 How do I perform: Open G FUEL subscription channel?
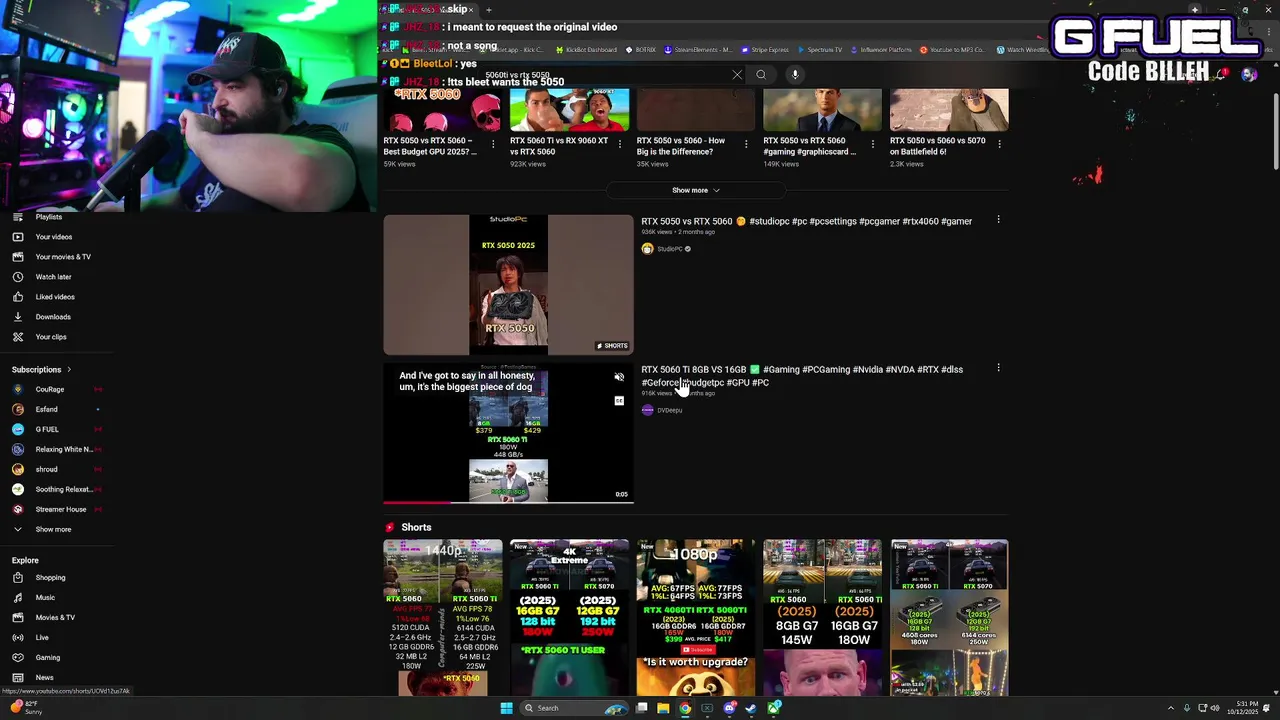tap(47, 429)
